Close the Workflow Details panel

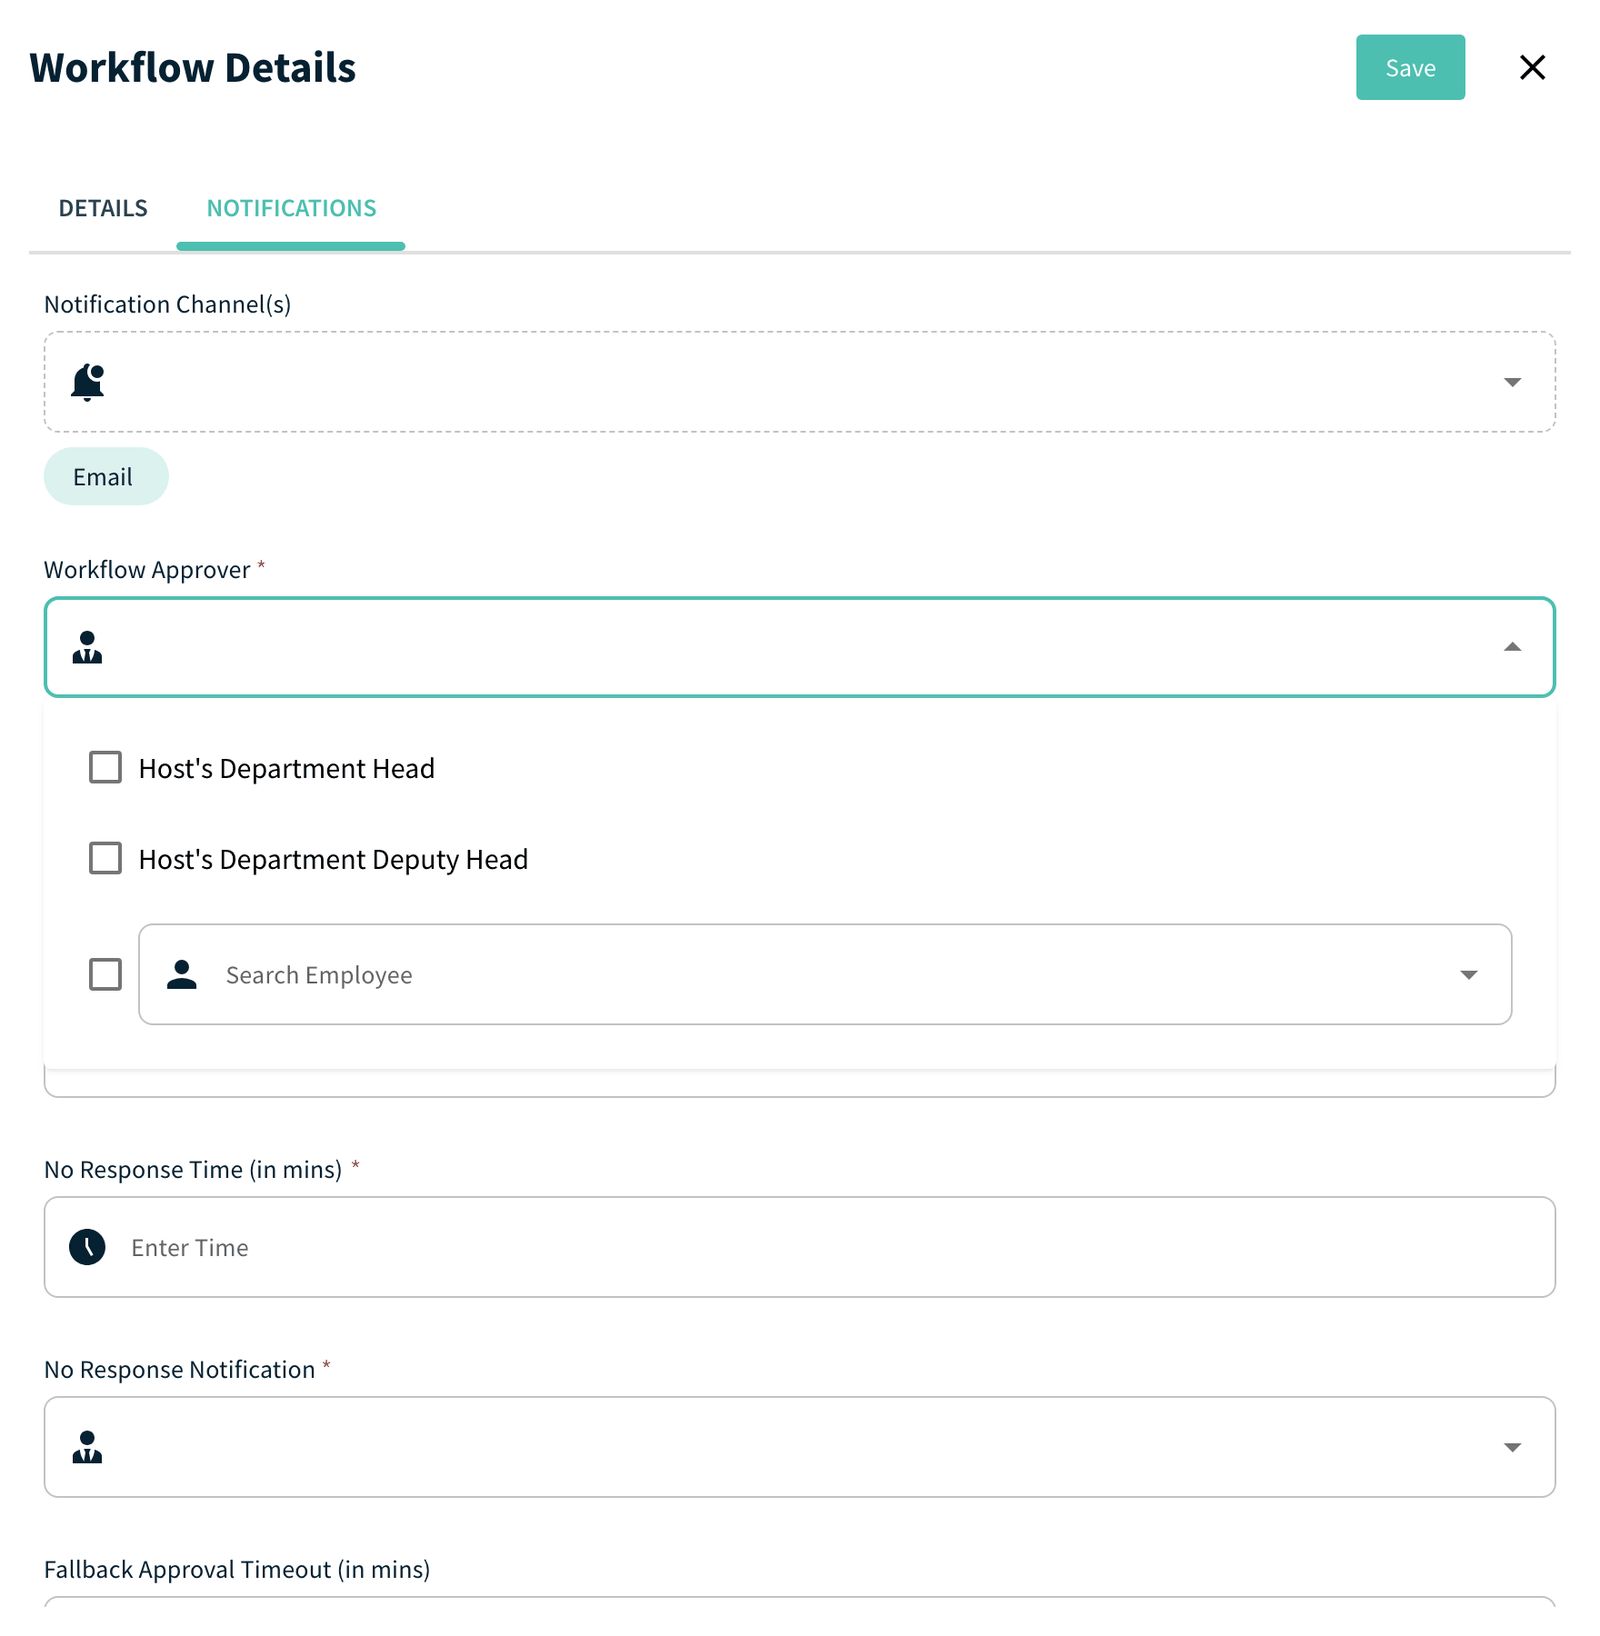(1532, 67)
